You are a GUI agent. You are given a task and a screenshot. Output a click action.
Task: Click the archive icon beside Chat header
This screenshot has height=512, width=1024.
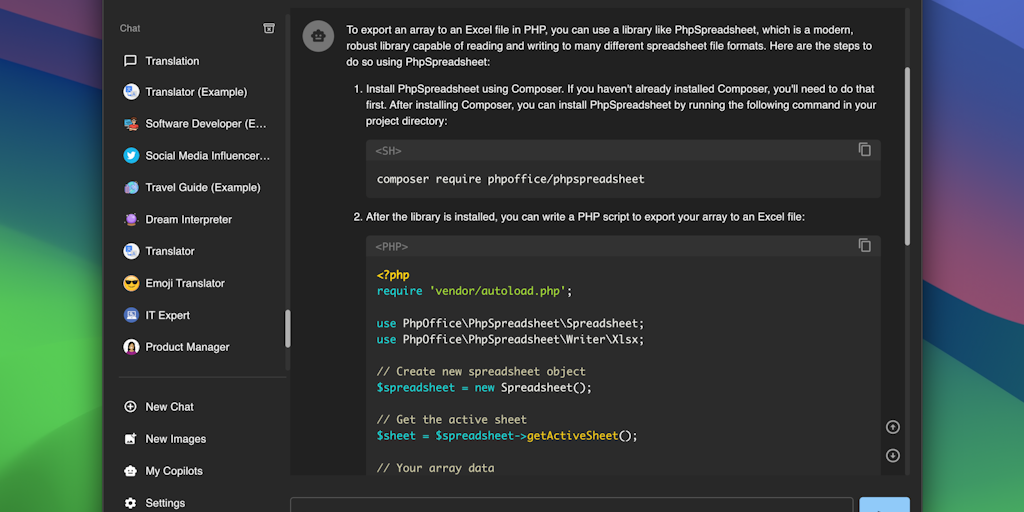[x=269, y=28]
